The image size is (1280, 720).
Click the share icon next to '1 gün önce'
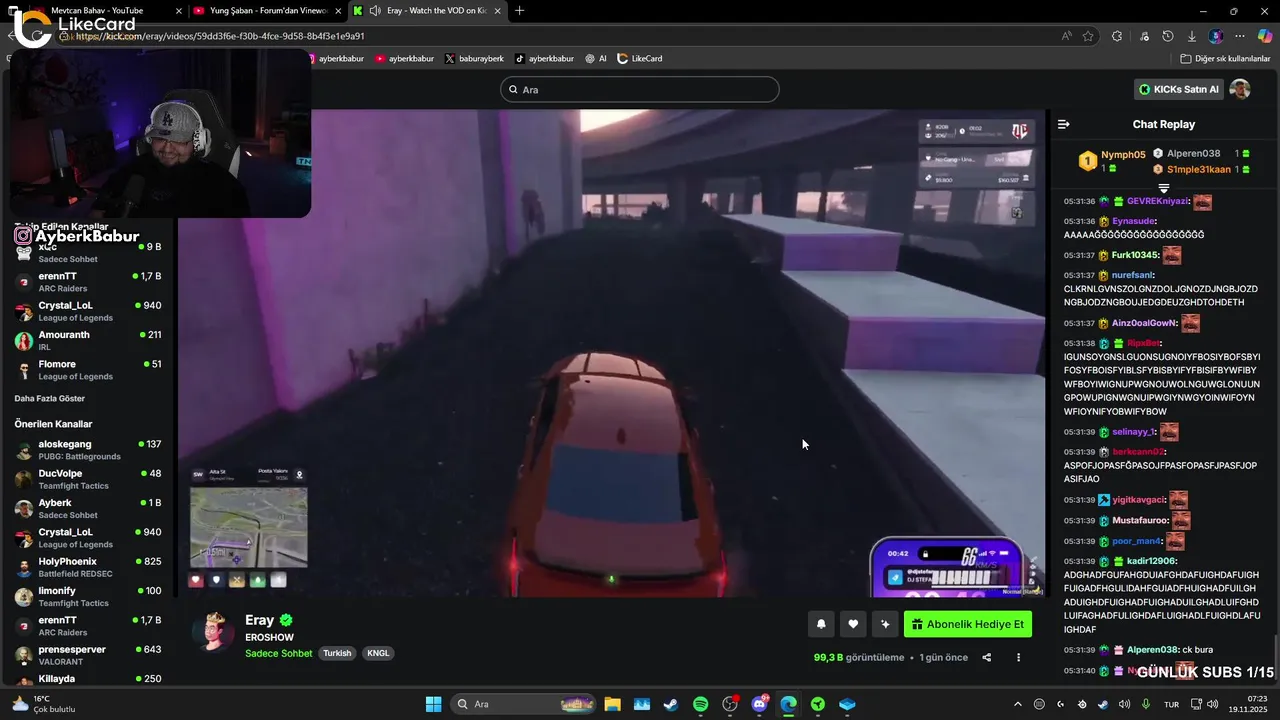(x=987, y=657)
